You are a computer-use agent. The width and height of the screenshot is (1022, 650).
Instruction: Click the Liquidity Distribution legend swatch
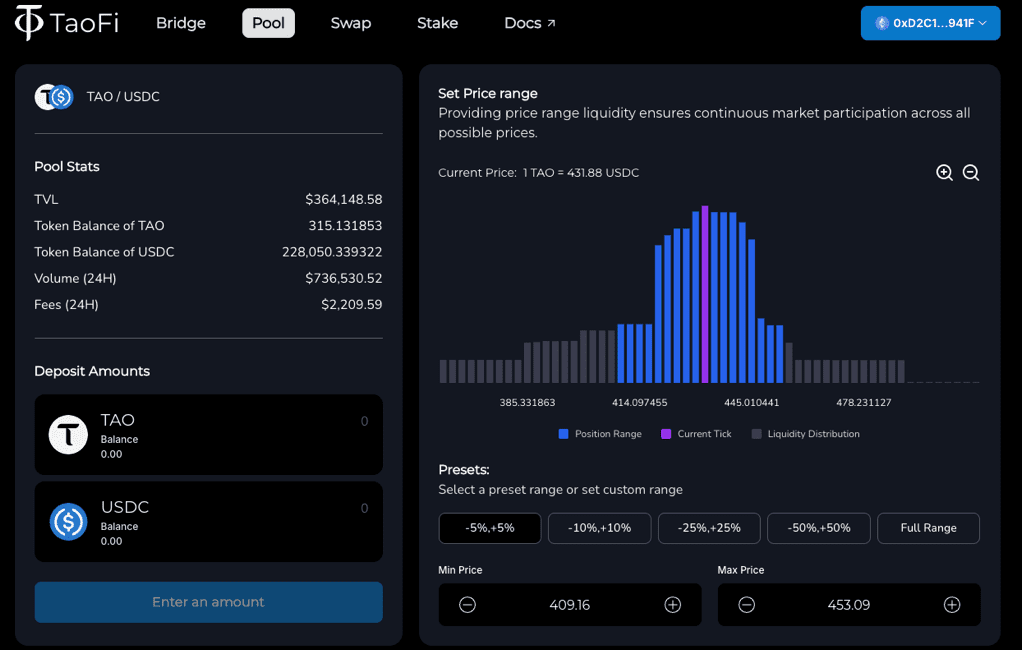757,434
